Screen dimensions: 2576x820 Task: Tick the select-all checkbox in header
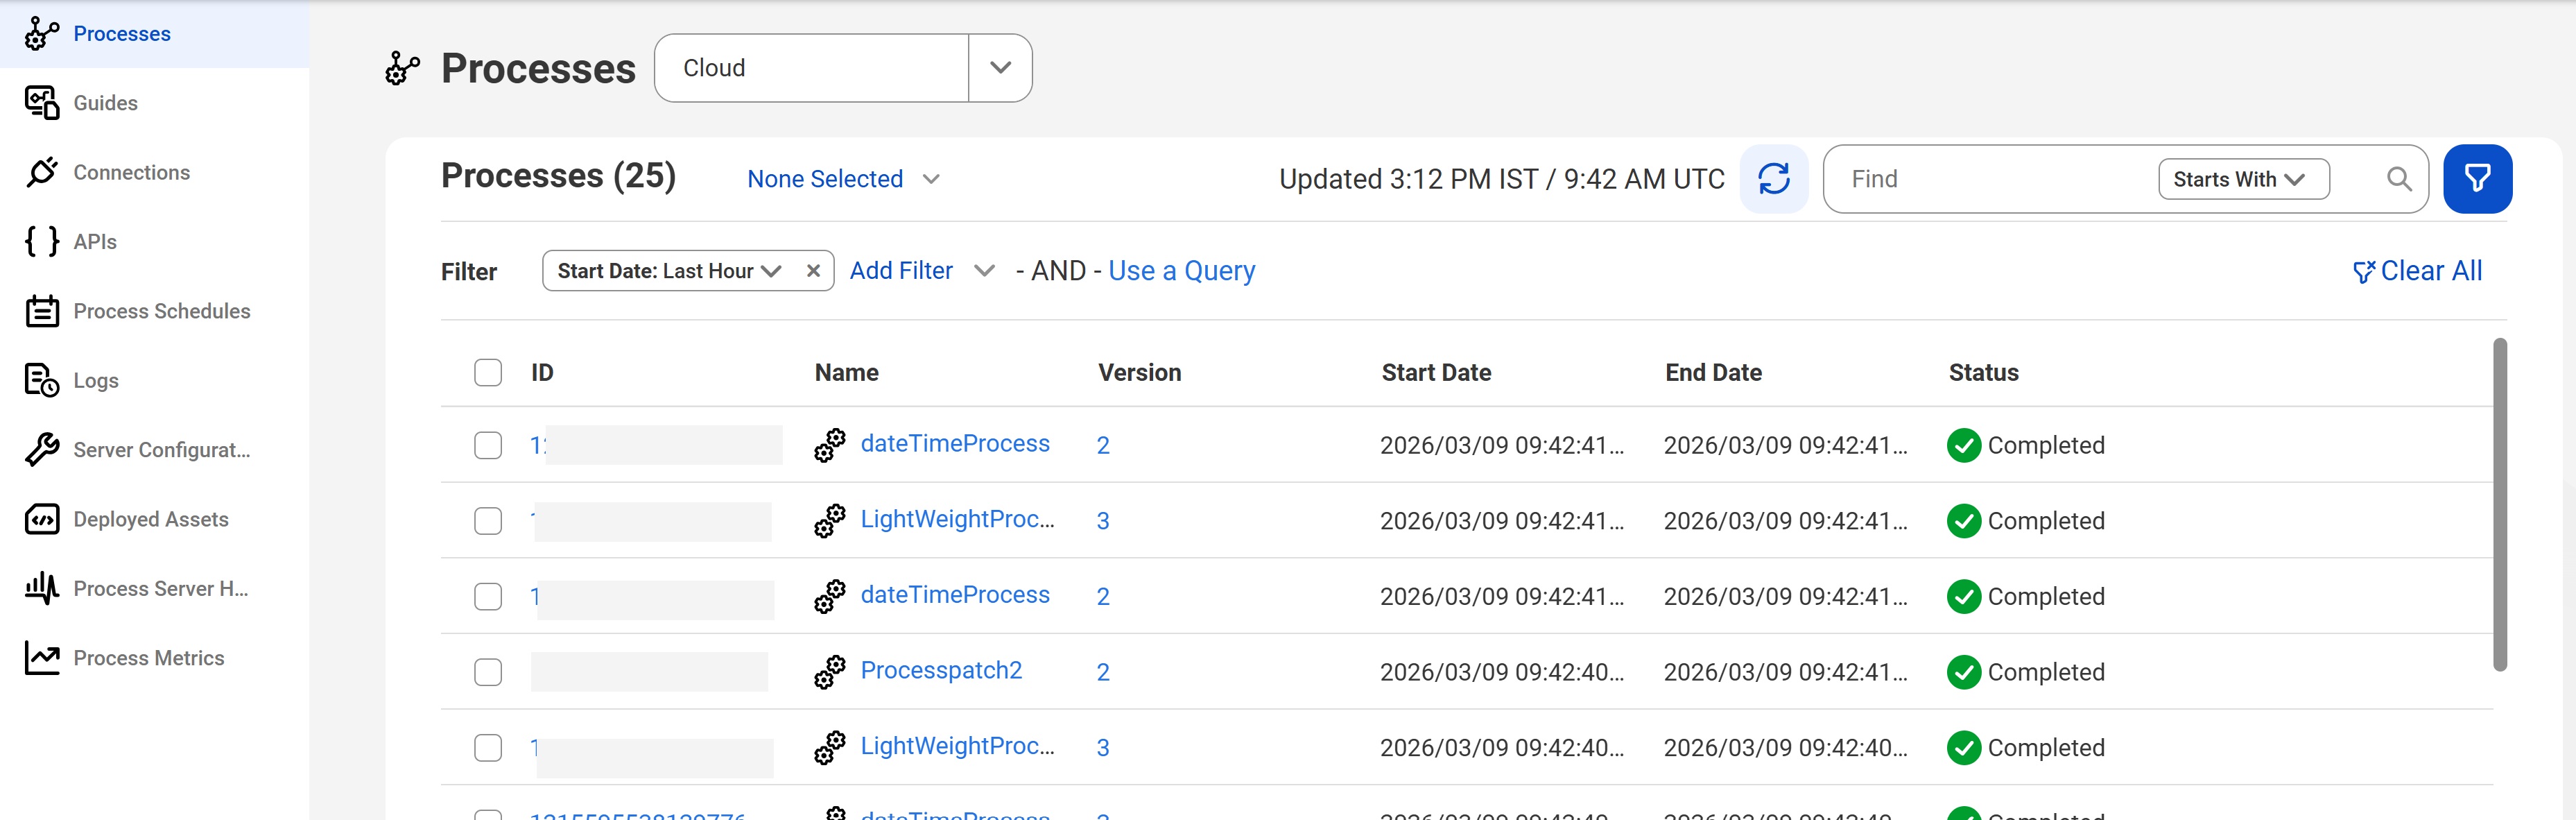click(488, 373)
